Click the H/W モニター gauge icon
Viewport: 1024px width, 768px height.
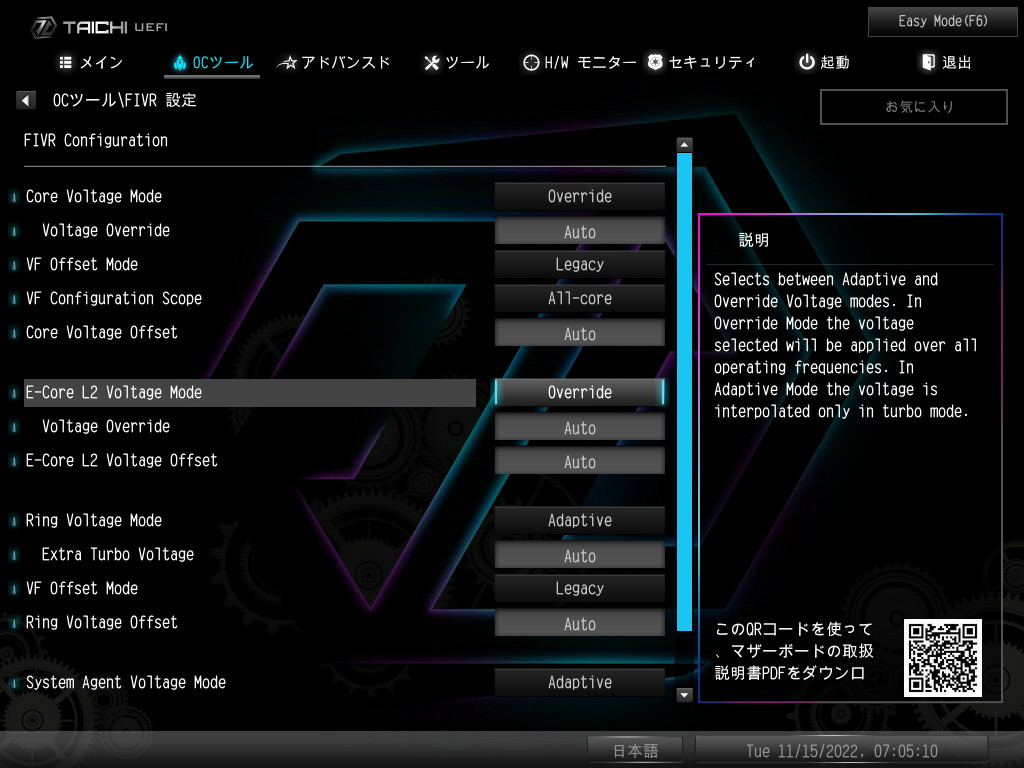[531, 62]
